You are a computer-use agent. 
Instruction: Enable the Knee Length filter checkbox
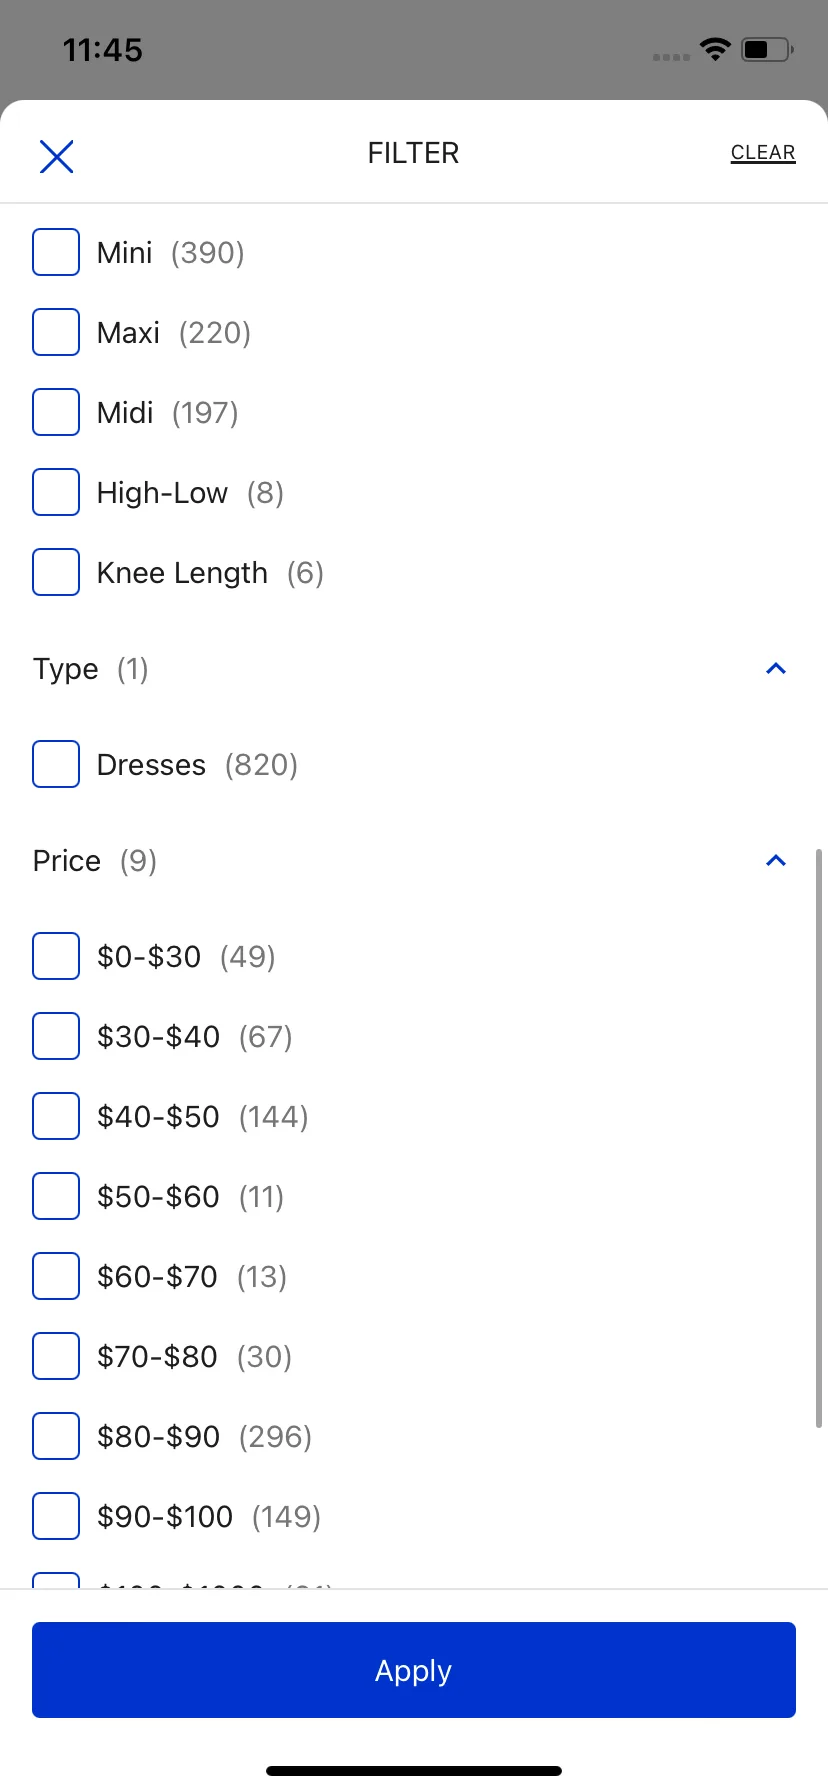pyautogui.click(x=56, y=572)
